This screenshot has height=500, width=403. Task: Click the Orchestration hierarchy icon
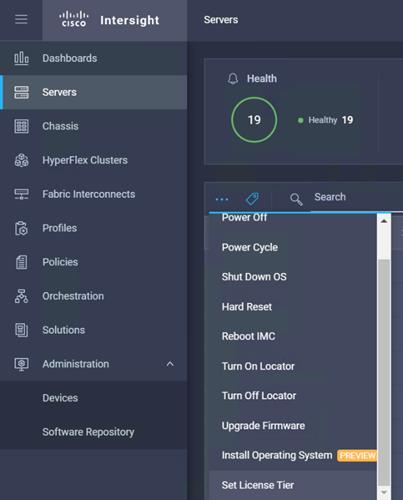21,296
